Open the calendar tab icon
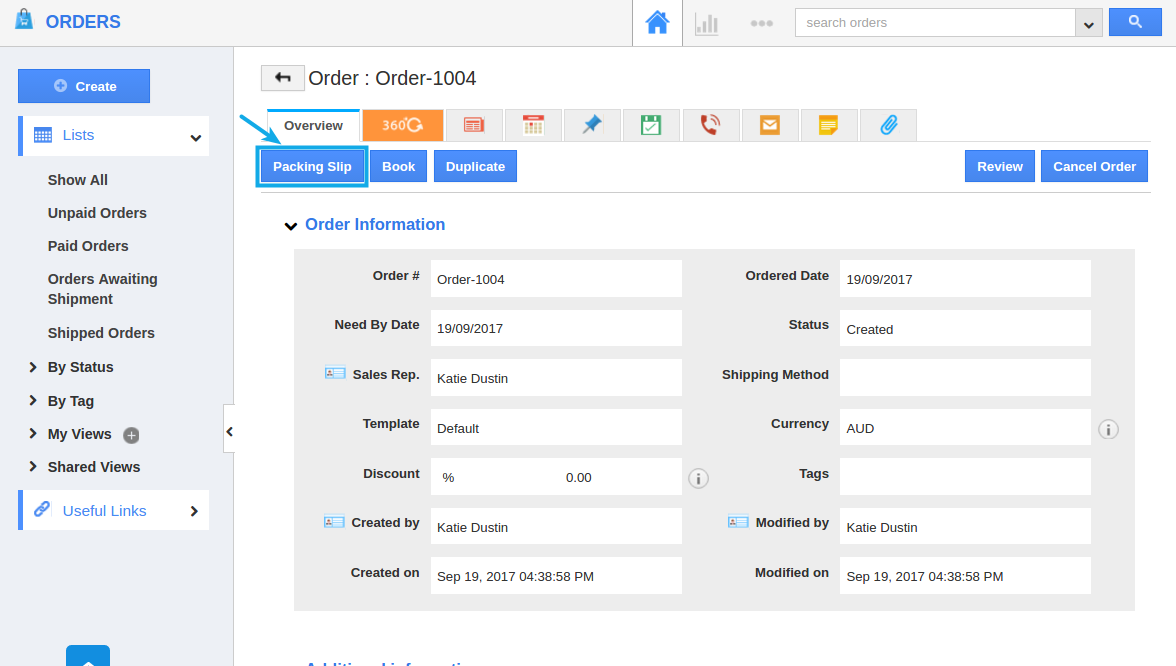Screen dimensions: 1176x666 coord(533,125)
